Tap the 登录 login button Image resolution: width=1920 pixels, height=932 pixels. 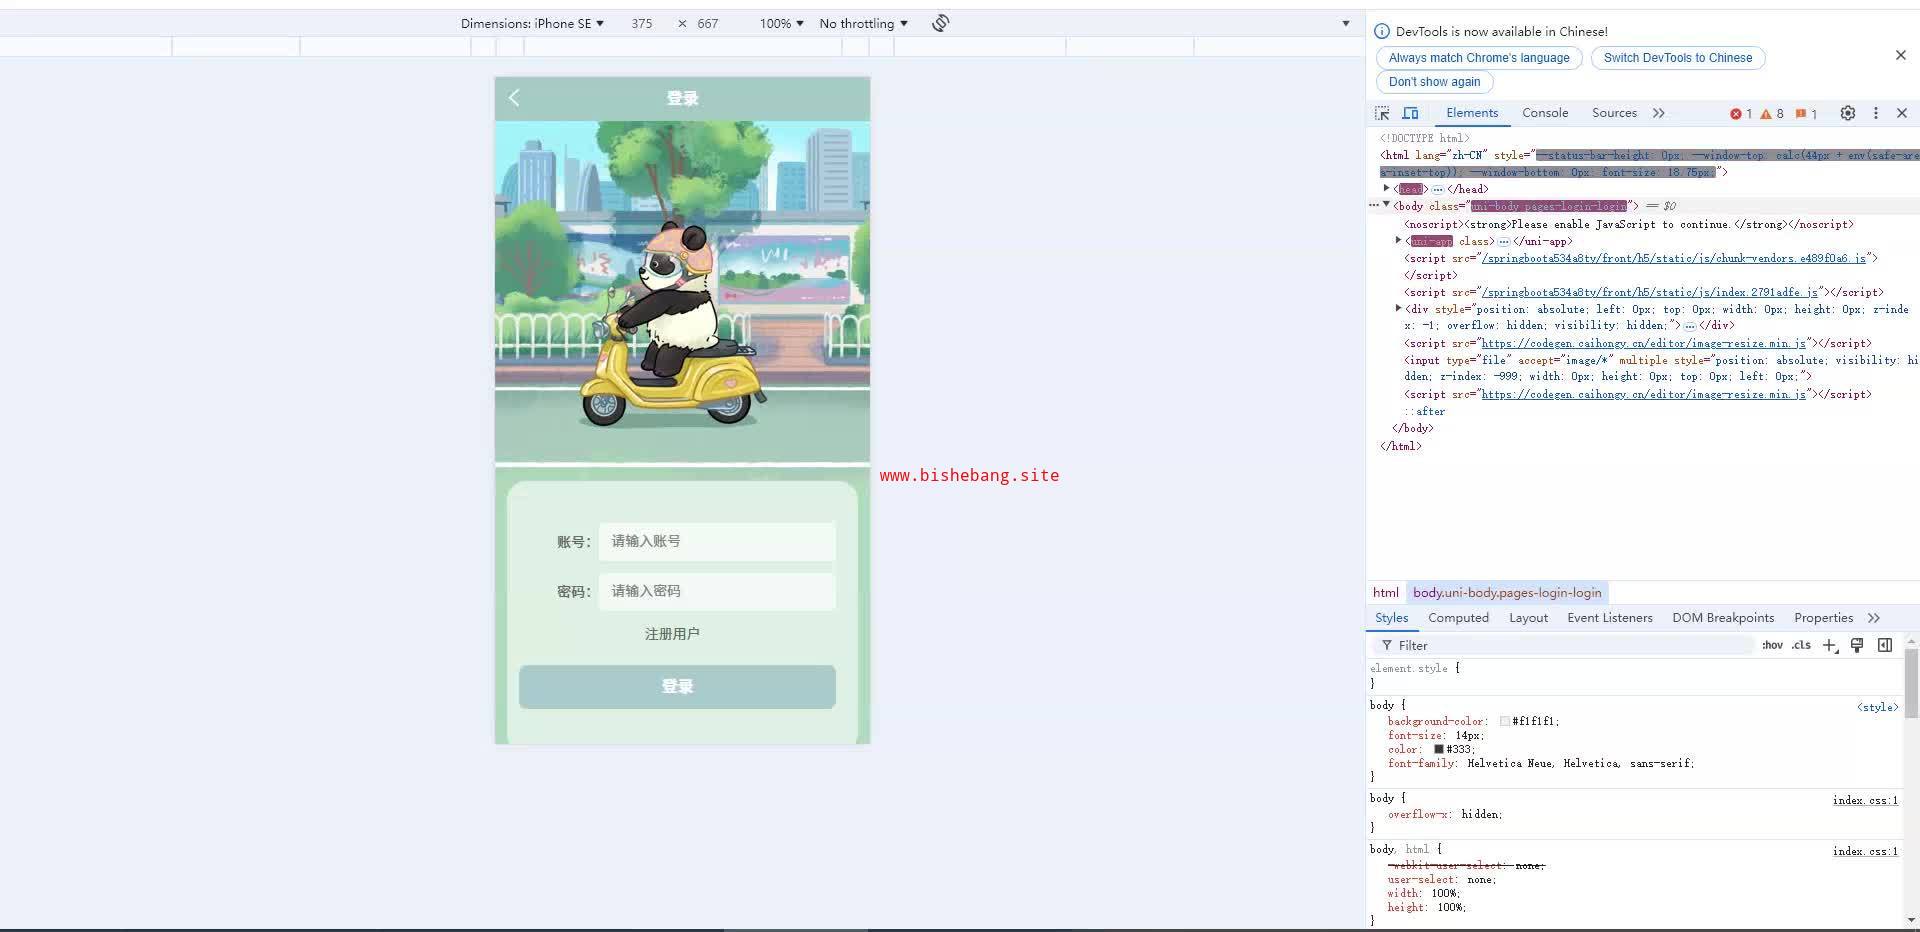pos(677,687)
